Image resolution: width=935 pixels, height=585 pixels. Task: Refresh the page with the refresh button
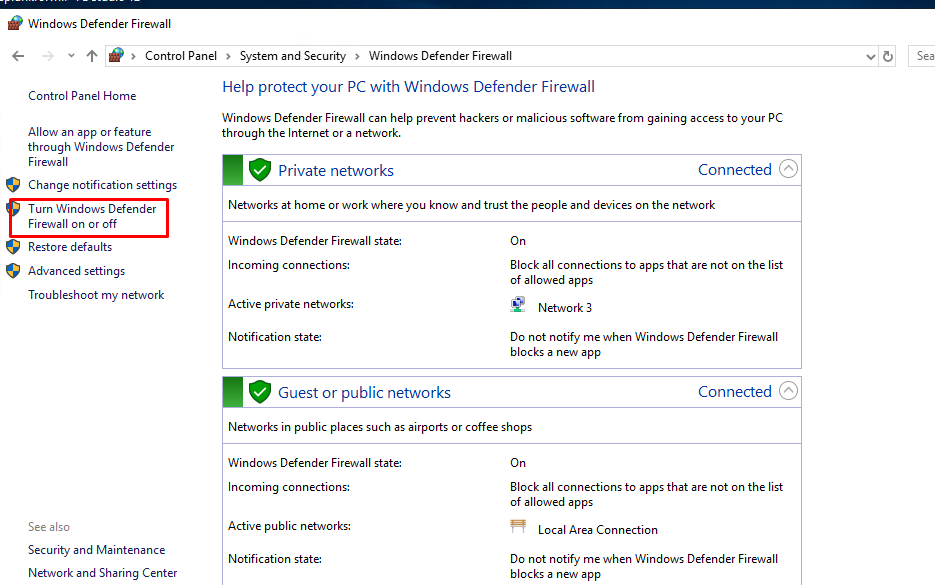tap(888, 56)
